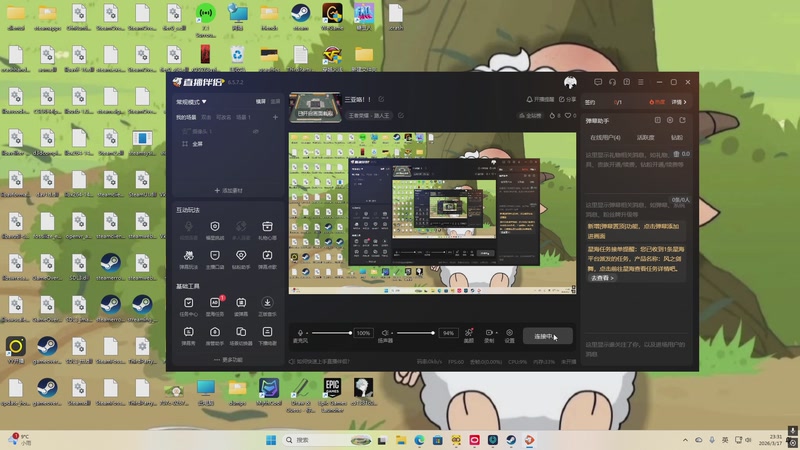Image resolution: width=800 pixels, height=450 pixels.
Task: Click the stream preview canvas
Action: tap(433, 213)
